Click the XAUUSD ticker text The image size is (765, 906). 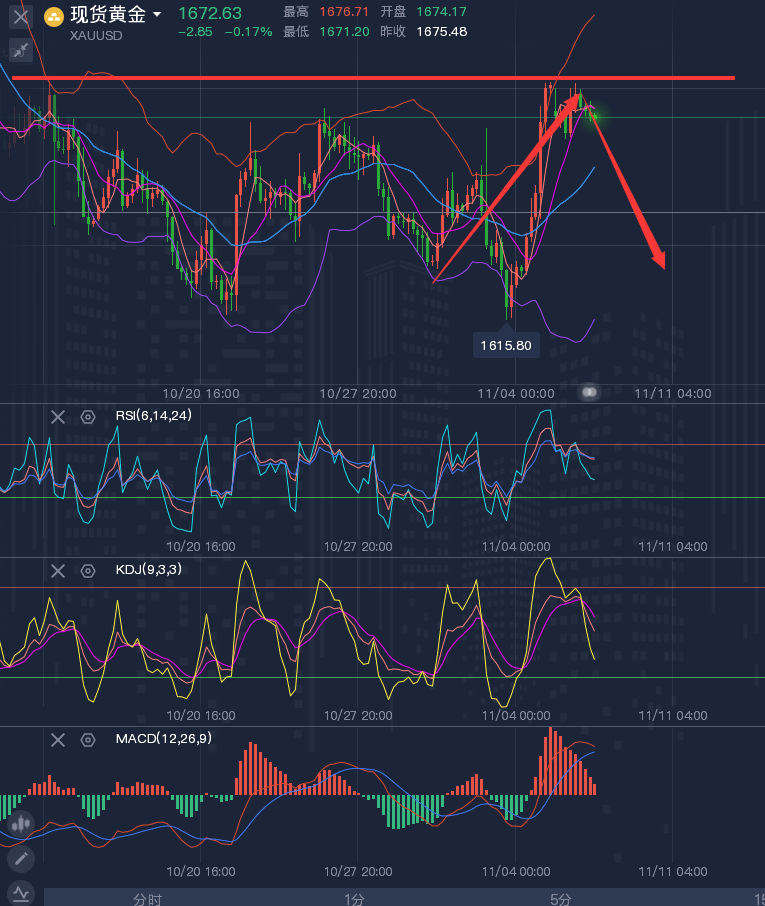click(x=96, y=35)
